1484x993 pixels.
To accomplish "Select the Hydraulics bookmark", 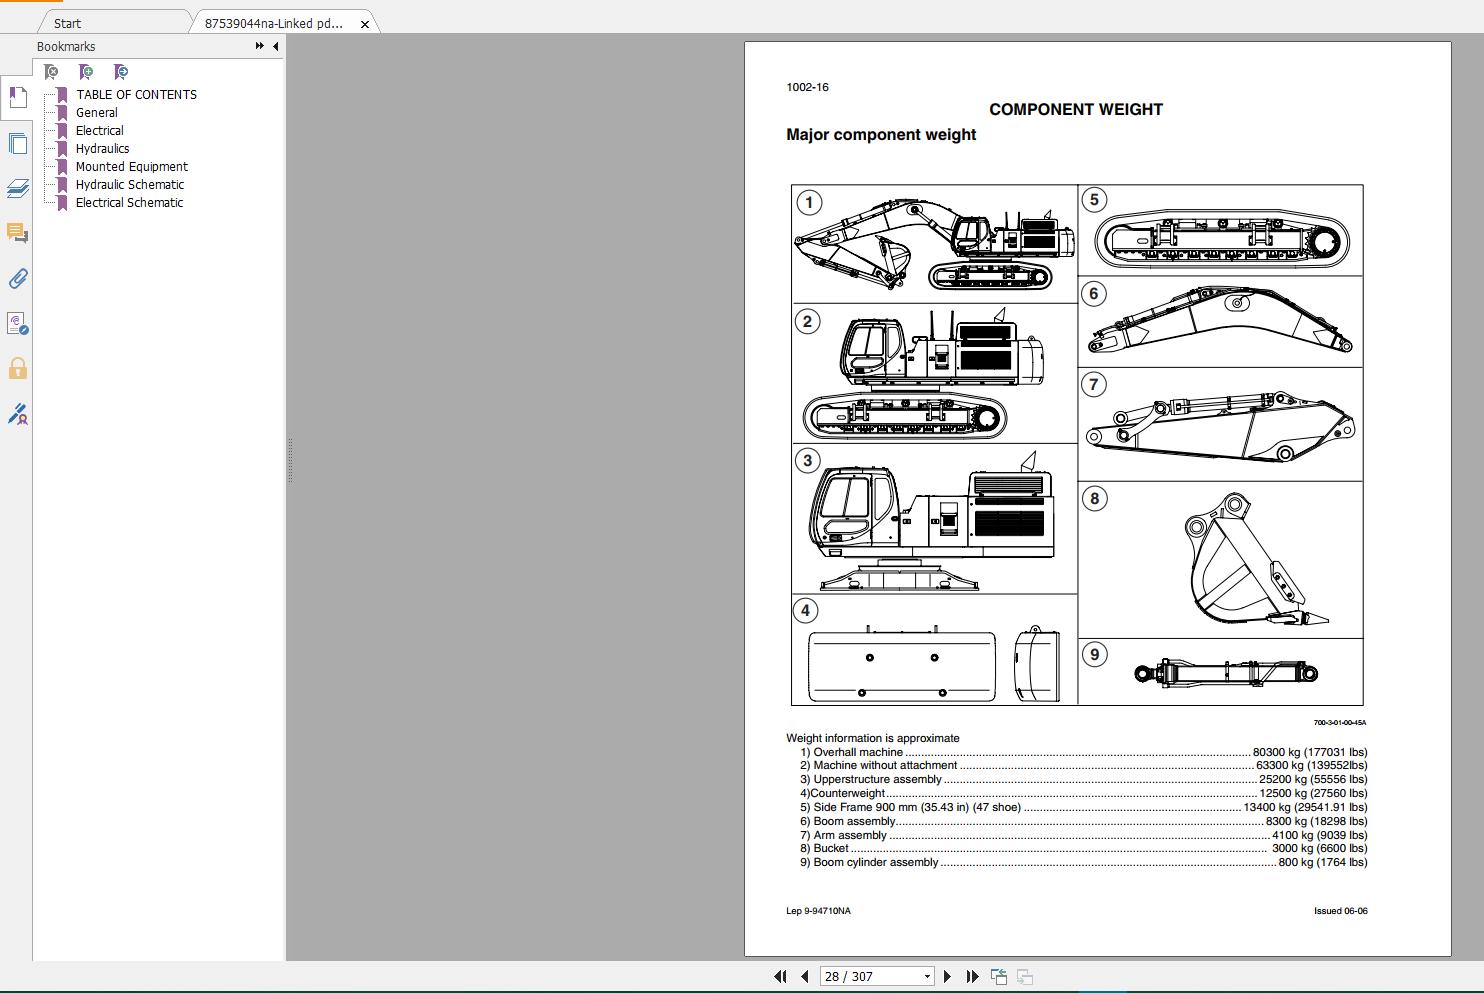I will (102, 149).
